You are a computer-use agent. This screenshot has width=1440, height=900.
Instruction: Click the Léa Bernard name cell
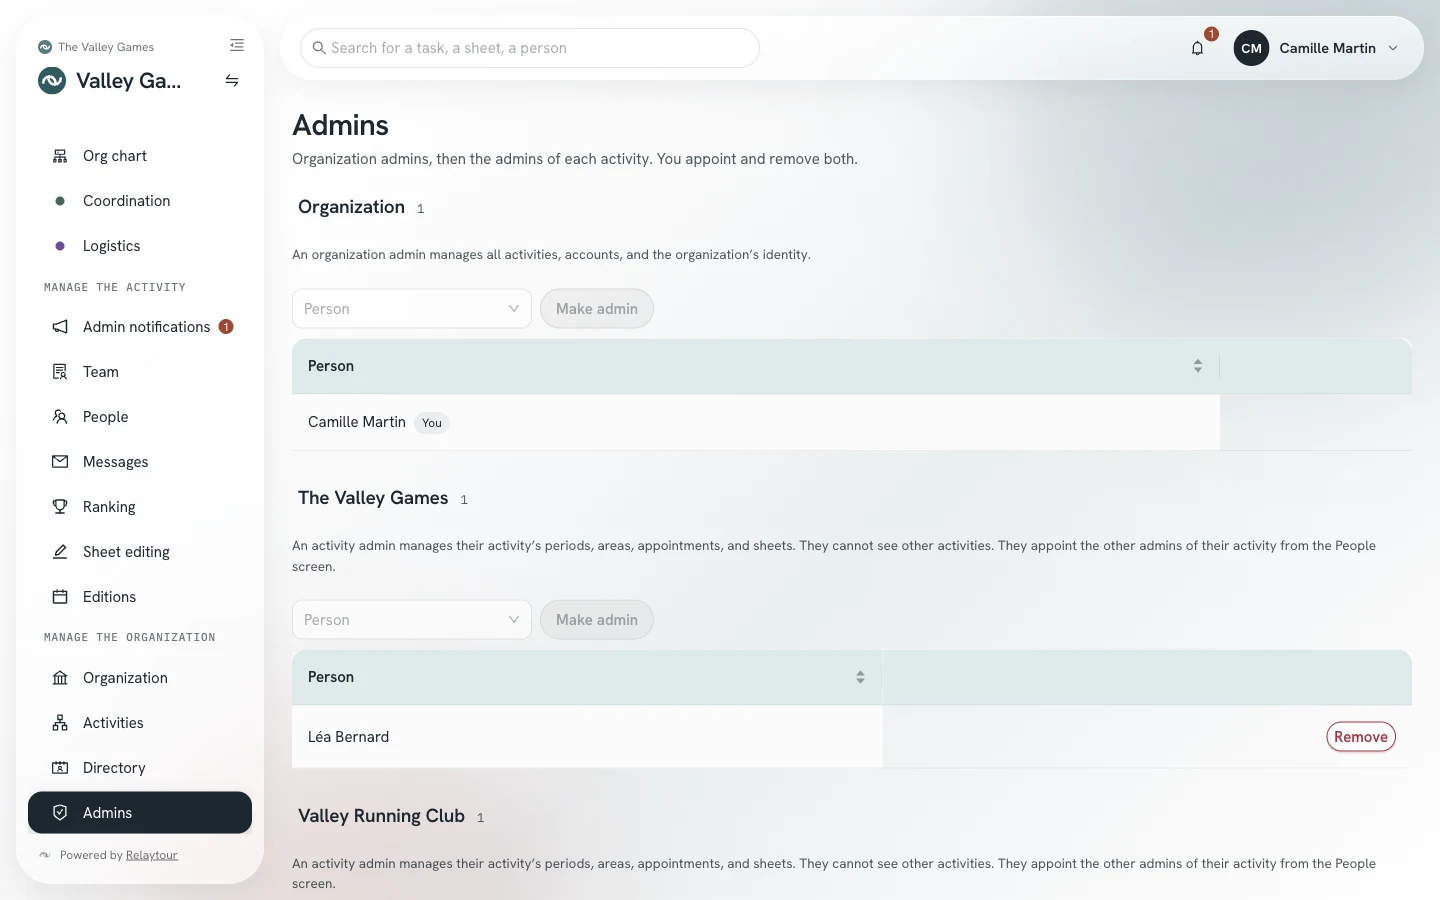(x=587, y=737)
